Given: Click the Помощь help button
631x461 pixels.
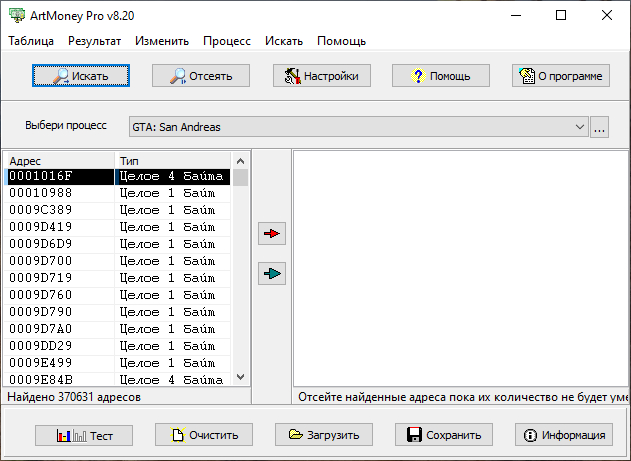Looking at the screenshot, I should coord(441,76).
